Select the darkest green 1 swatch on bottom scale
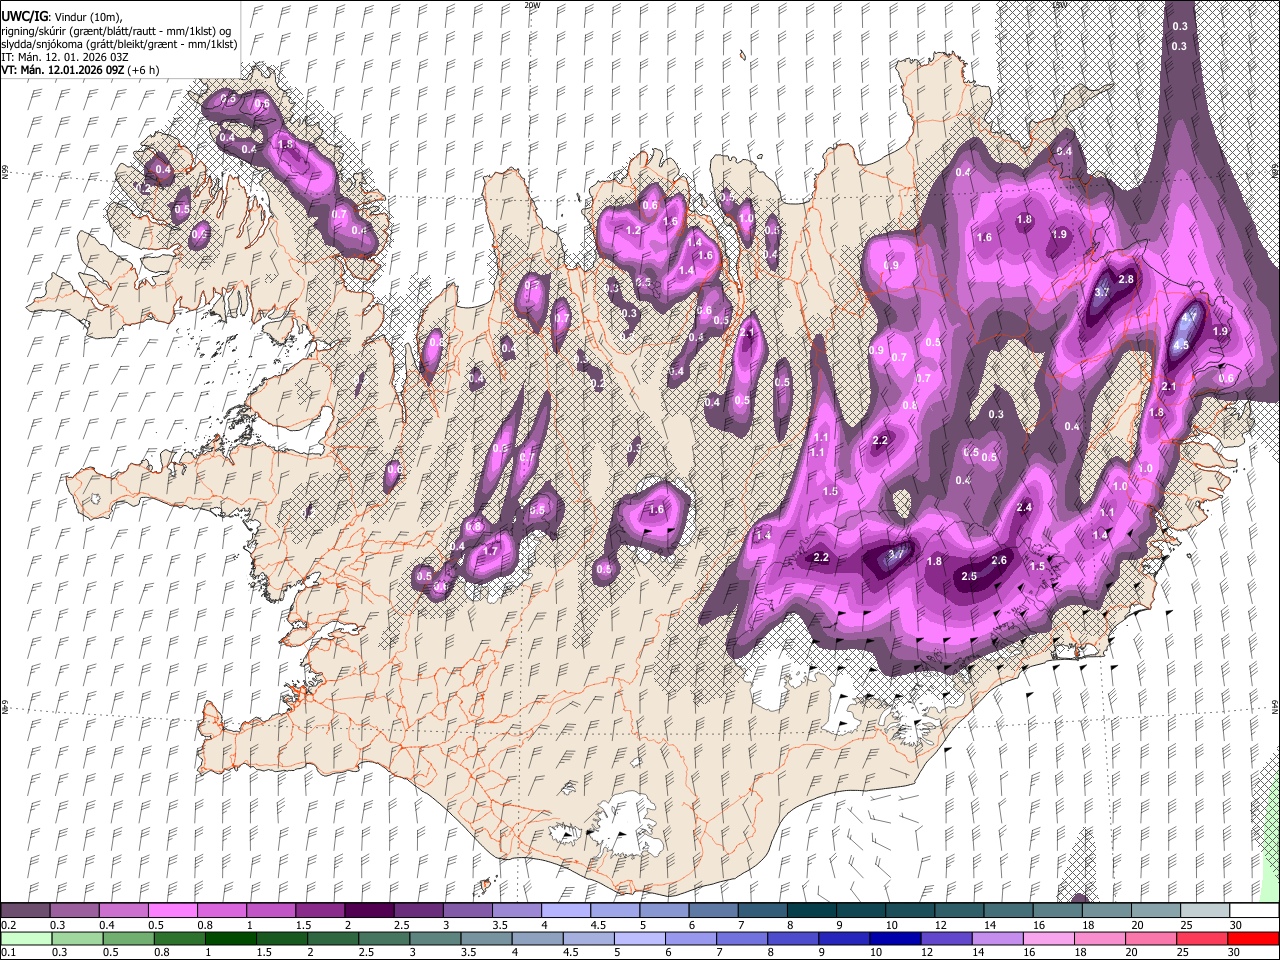 tap(230, 938)
